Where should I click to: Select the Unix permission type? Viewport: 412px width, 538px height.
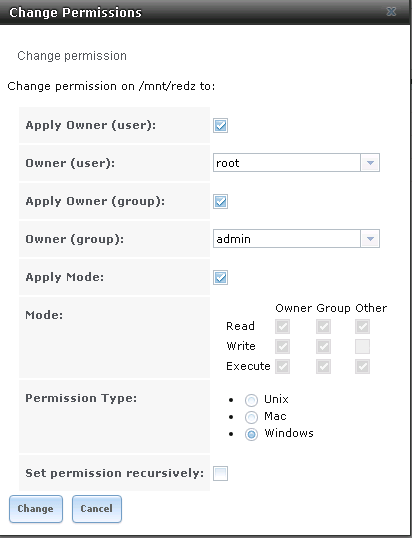click(251, 400)
